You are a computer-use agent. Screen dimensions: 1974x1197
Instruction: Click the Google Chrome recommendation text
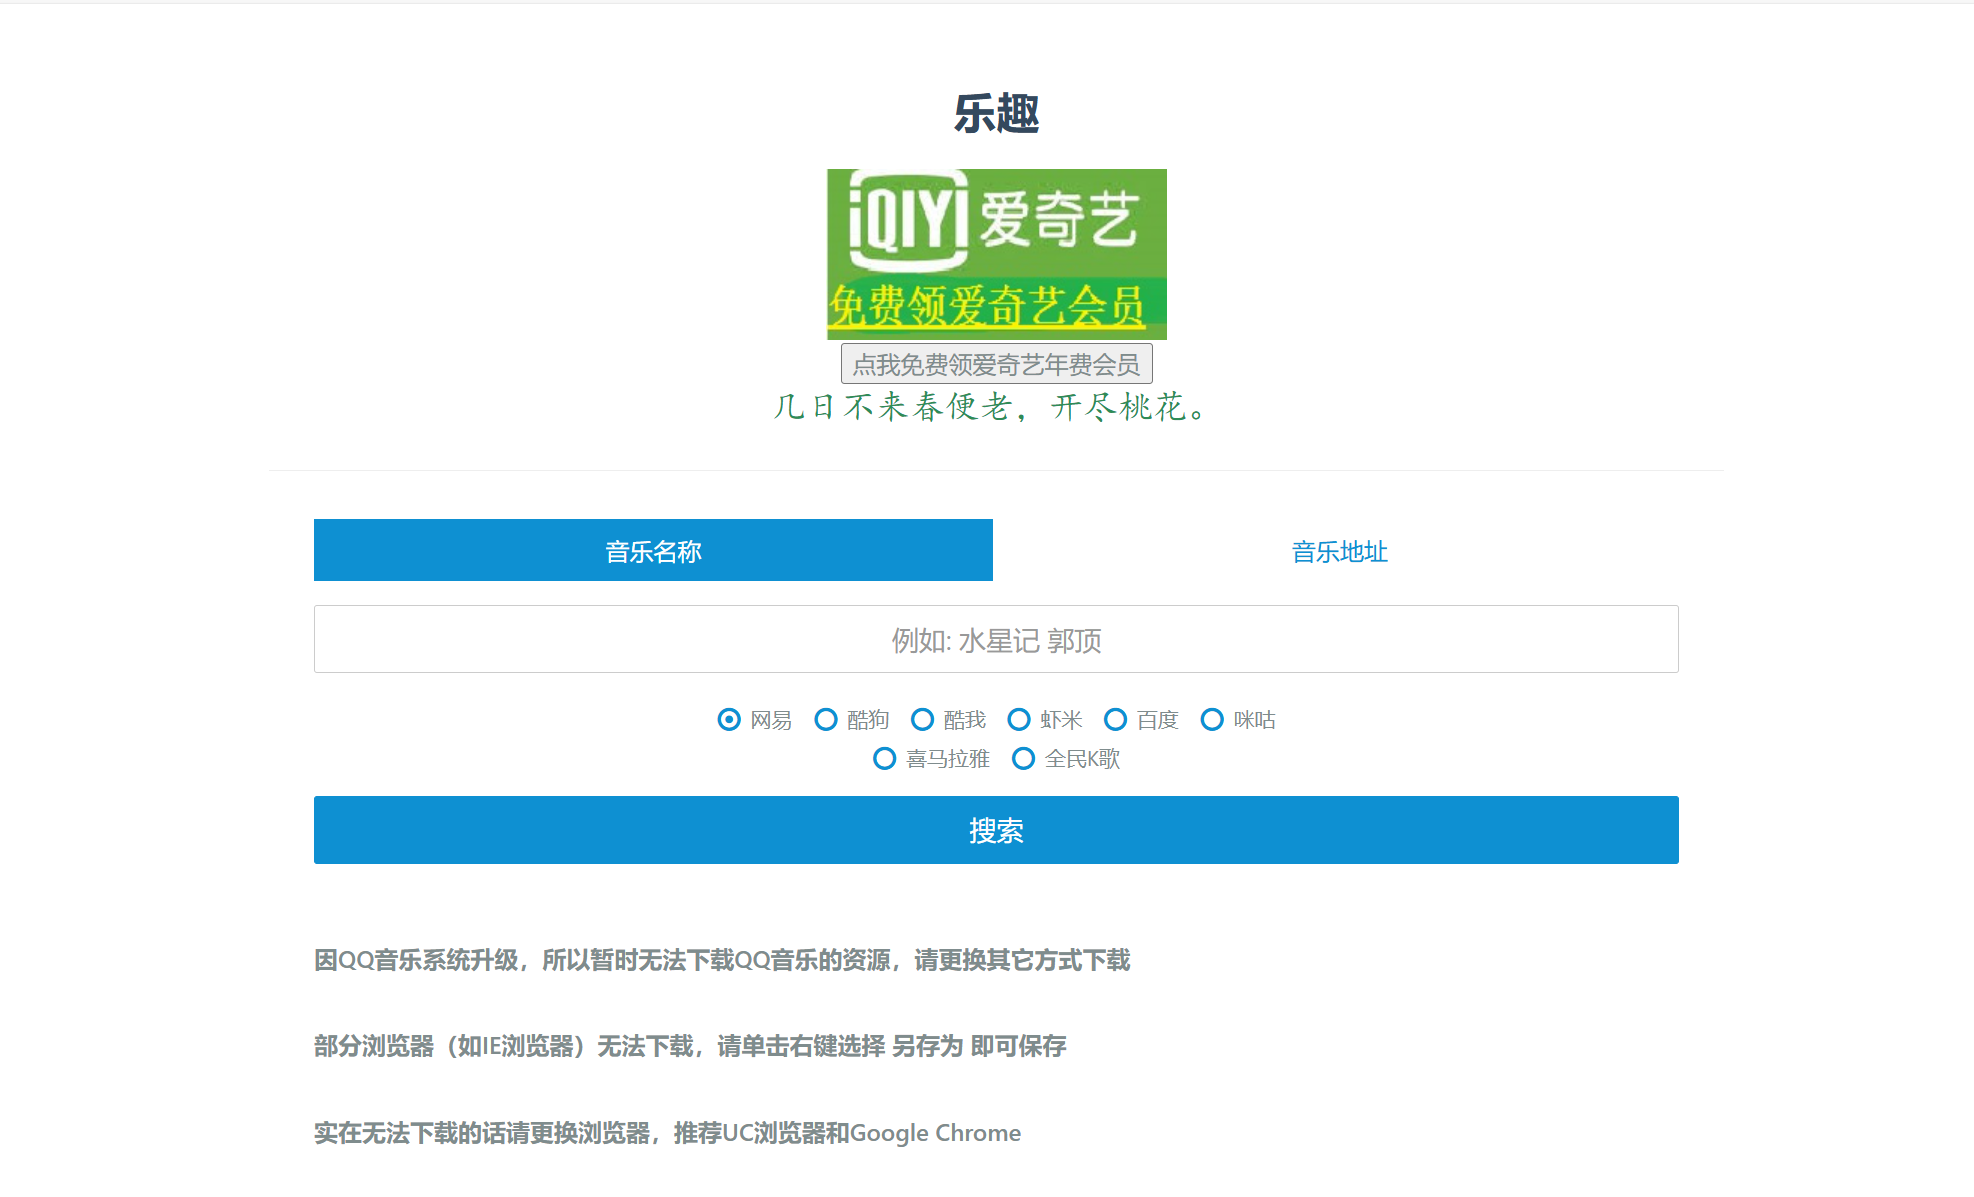pyautogui.click(x=667, y=1133)
